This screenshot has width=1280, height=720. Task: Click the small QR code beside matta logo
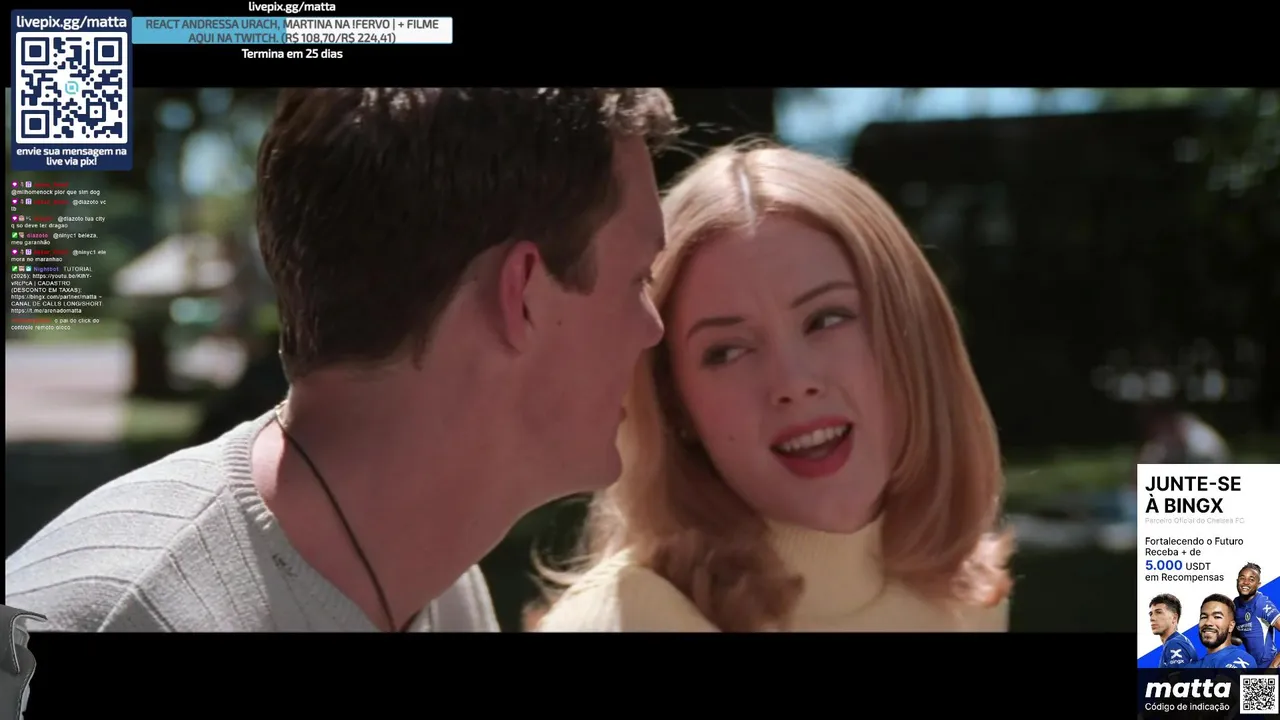pyautogui.click(x=1259, y=694)
